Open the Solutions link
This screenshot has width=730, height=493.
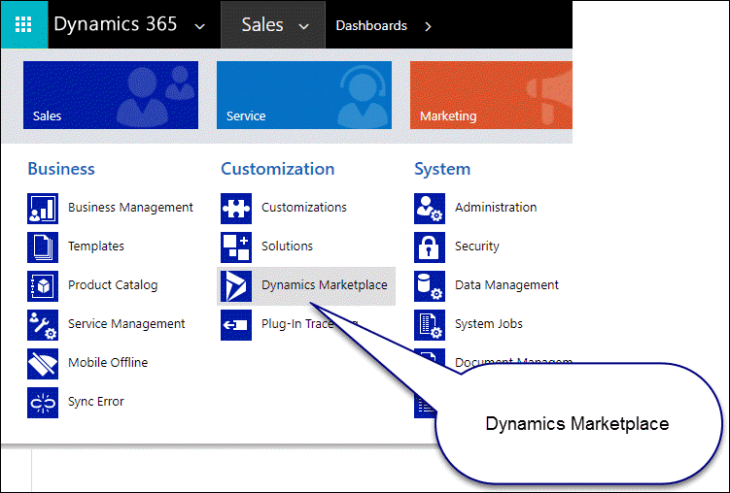[x=287, y=246]
